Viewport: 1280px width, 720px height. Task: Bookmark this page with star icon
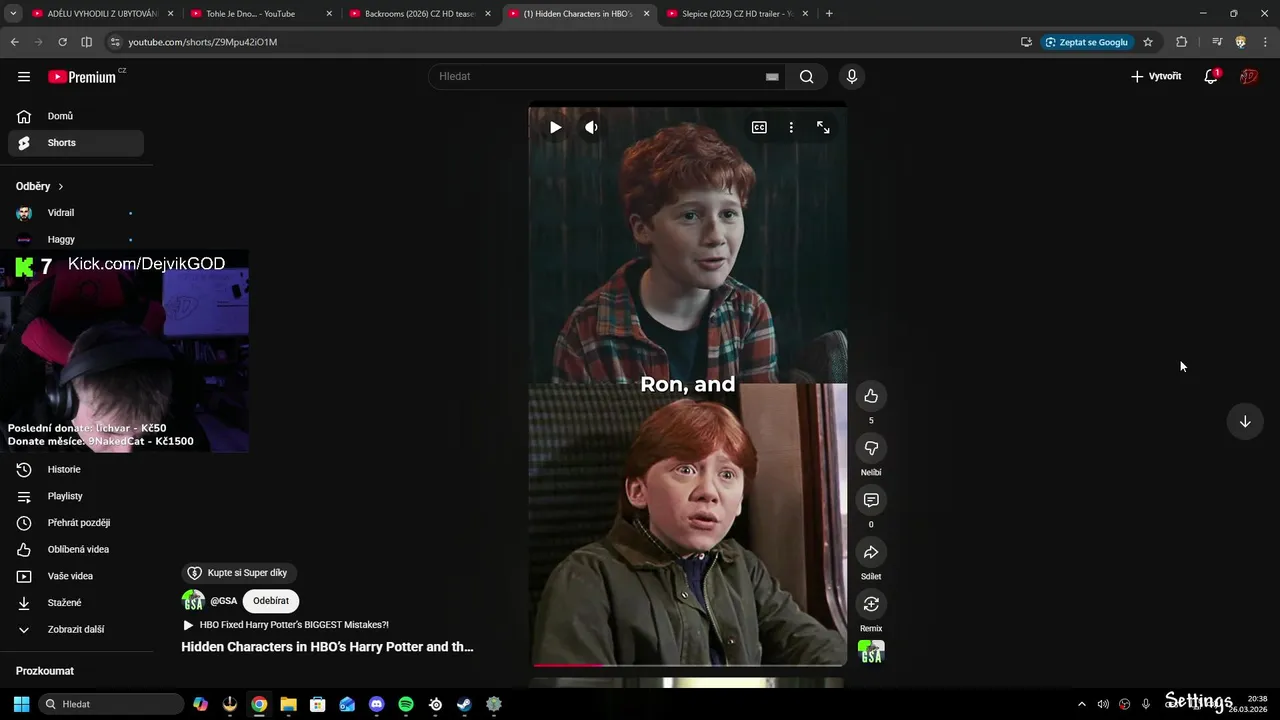point(1148,42)
